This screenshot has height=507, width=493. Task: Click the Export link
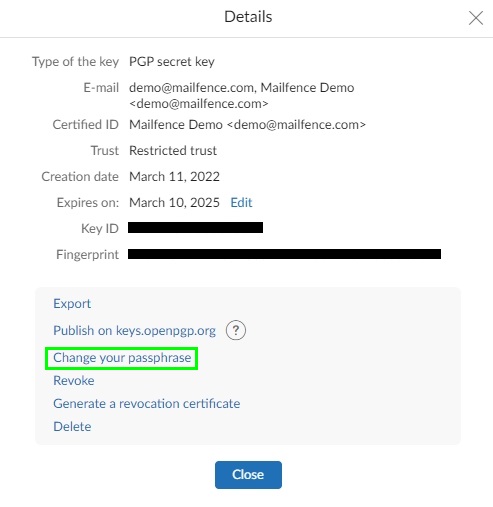click(72, 303)
